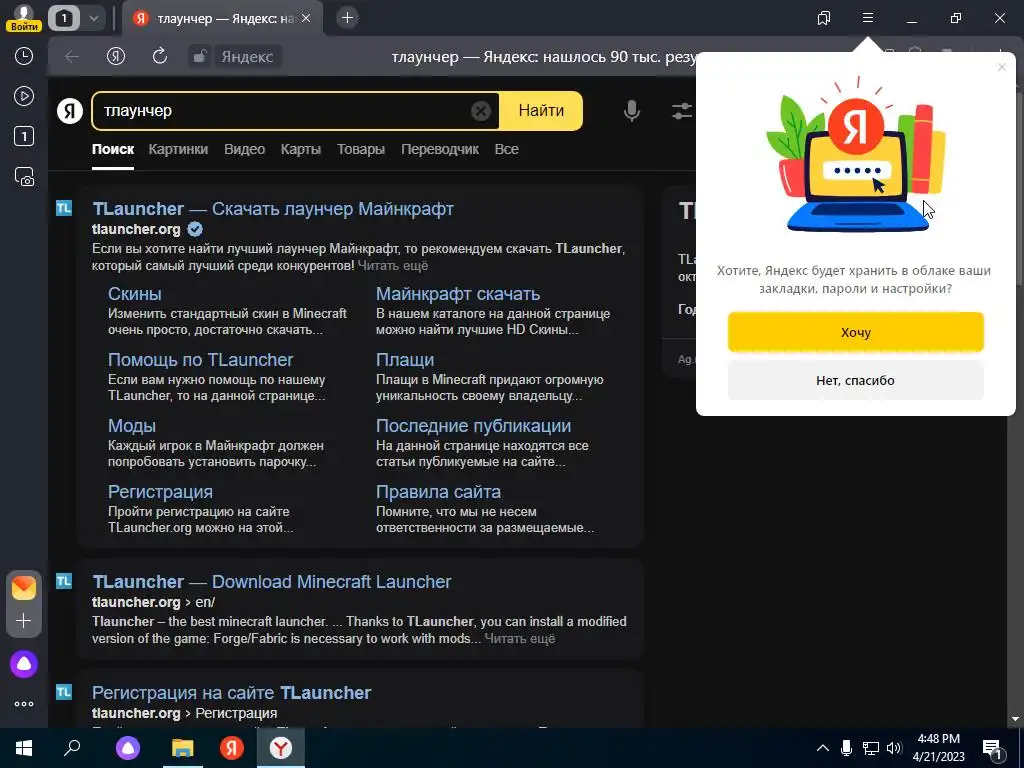
Task: Click the sidebar tabs icon showing 1
Action: [24, 136]
